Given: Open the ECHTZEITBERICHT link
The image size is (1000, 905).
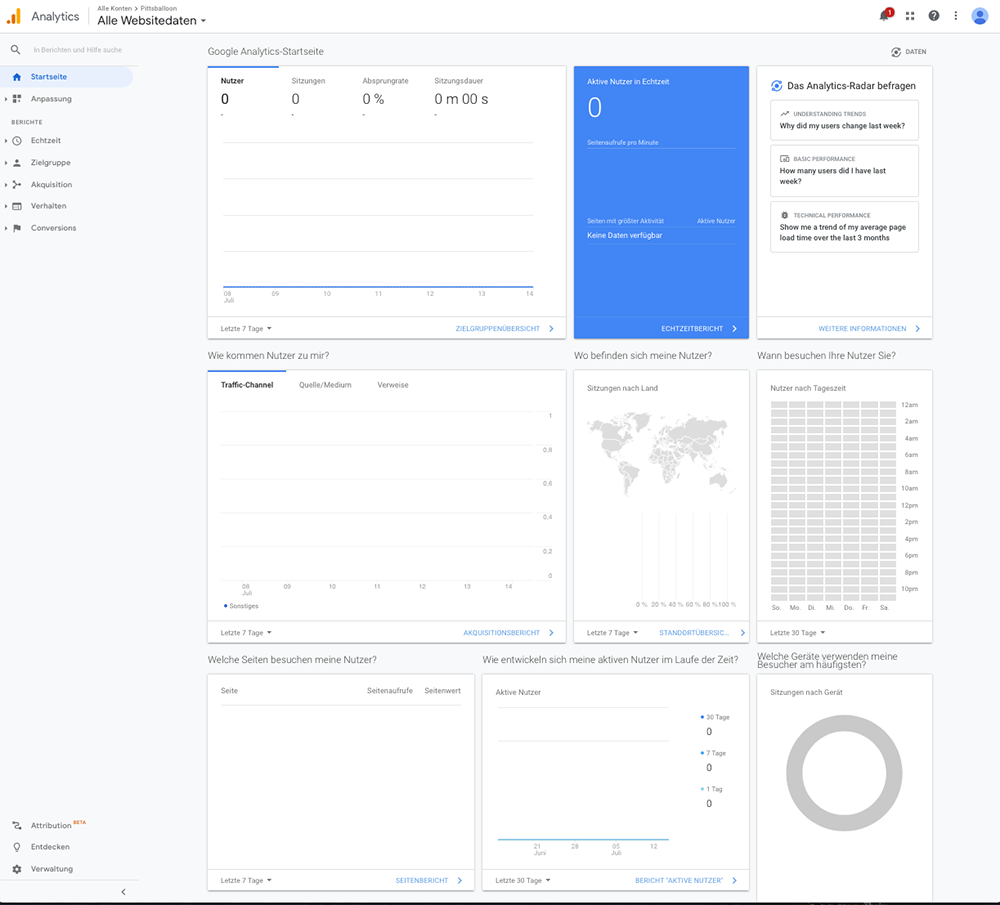Looking at the screenshot, I should coord(698,328).
